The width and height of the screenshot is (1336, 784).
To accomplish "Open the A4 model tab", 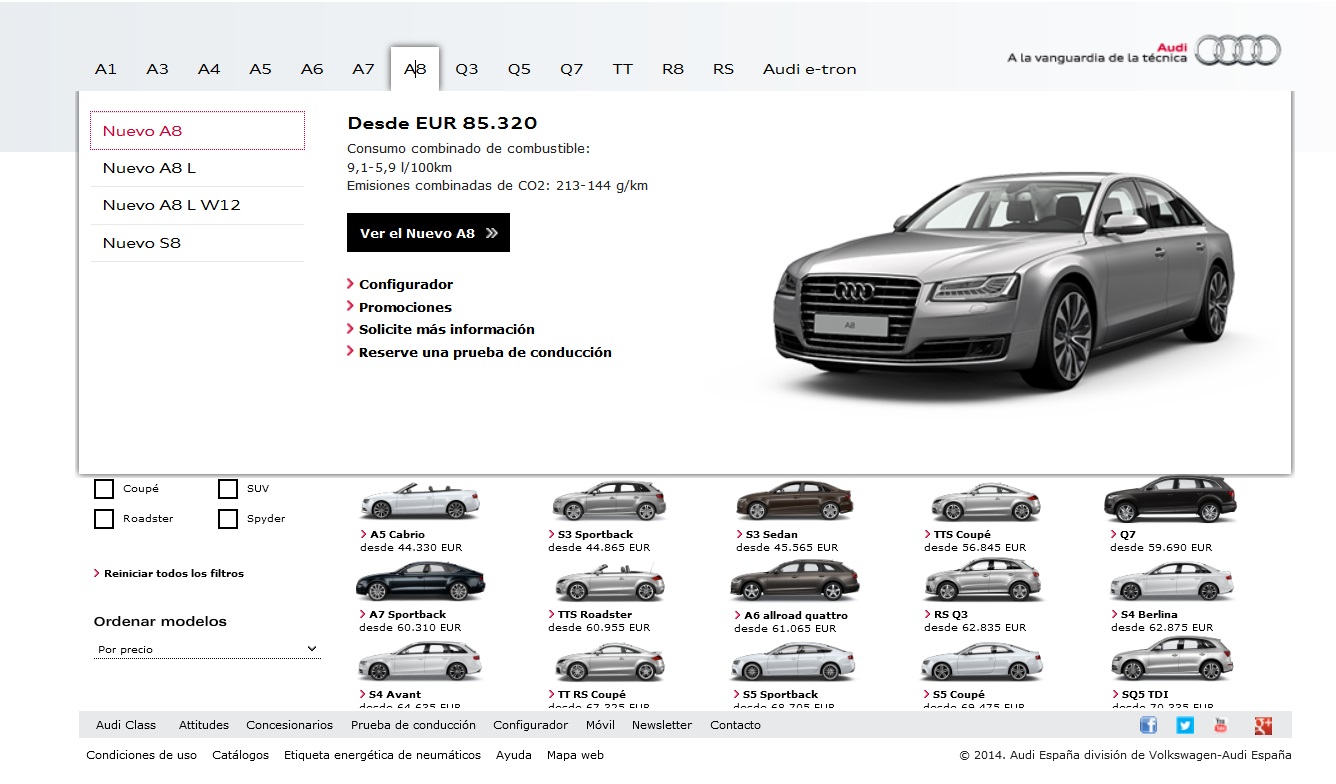I will click(209, 69).
